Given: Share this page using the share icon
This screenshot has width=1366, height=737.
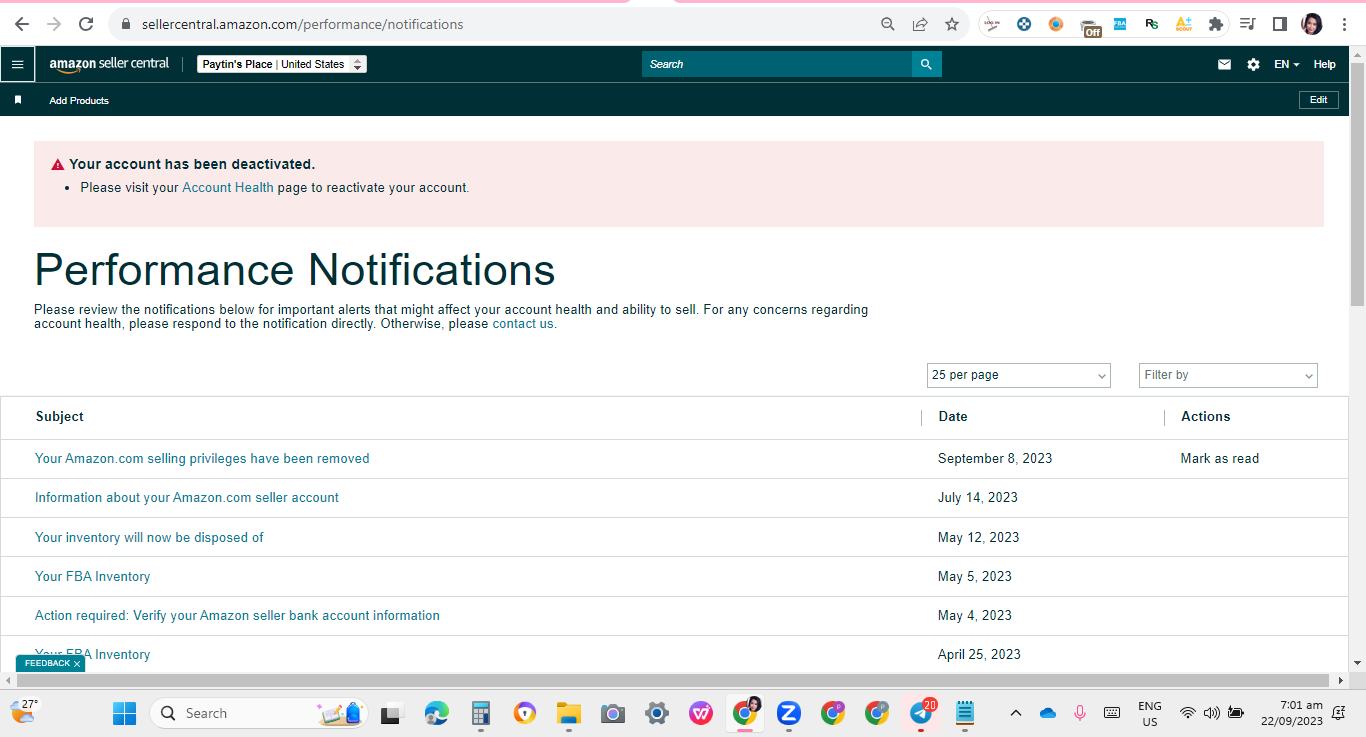Looking at the screenshot, I should pos(919,24).
